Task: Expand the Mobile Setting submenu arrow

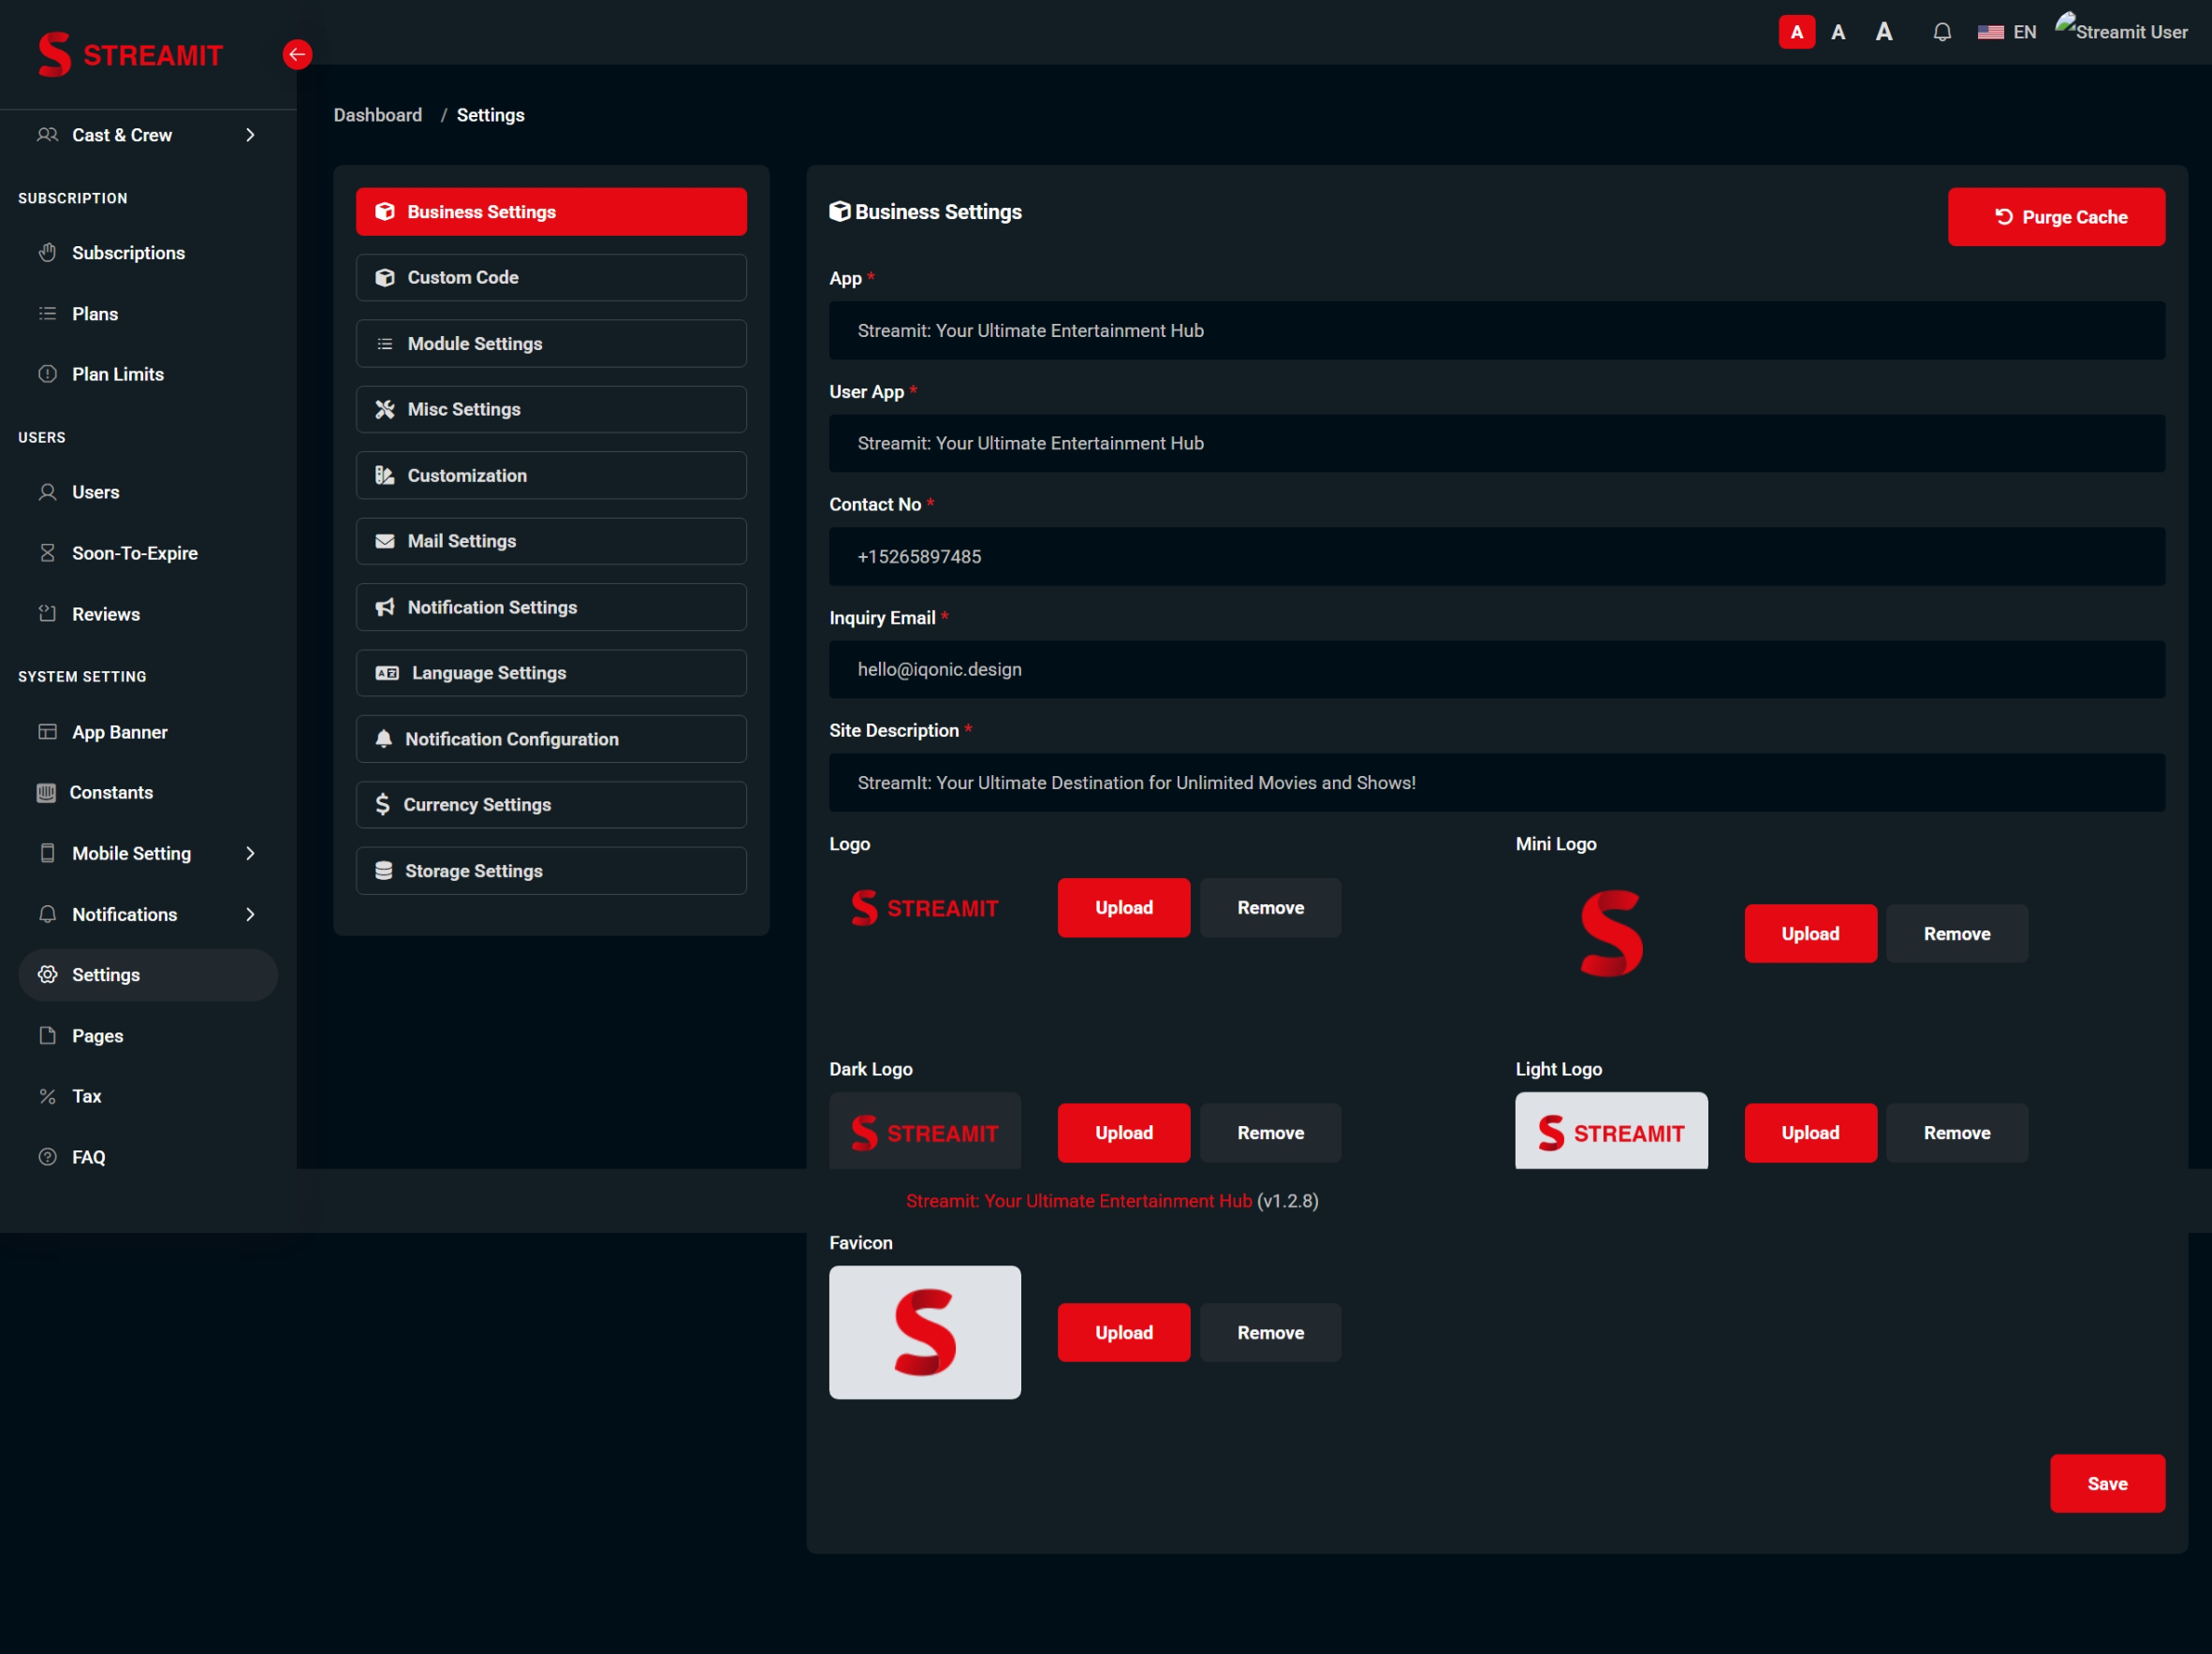Action: [x=250, y=853]
